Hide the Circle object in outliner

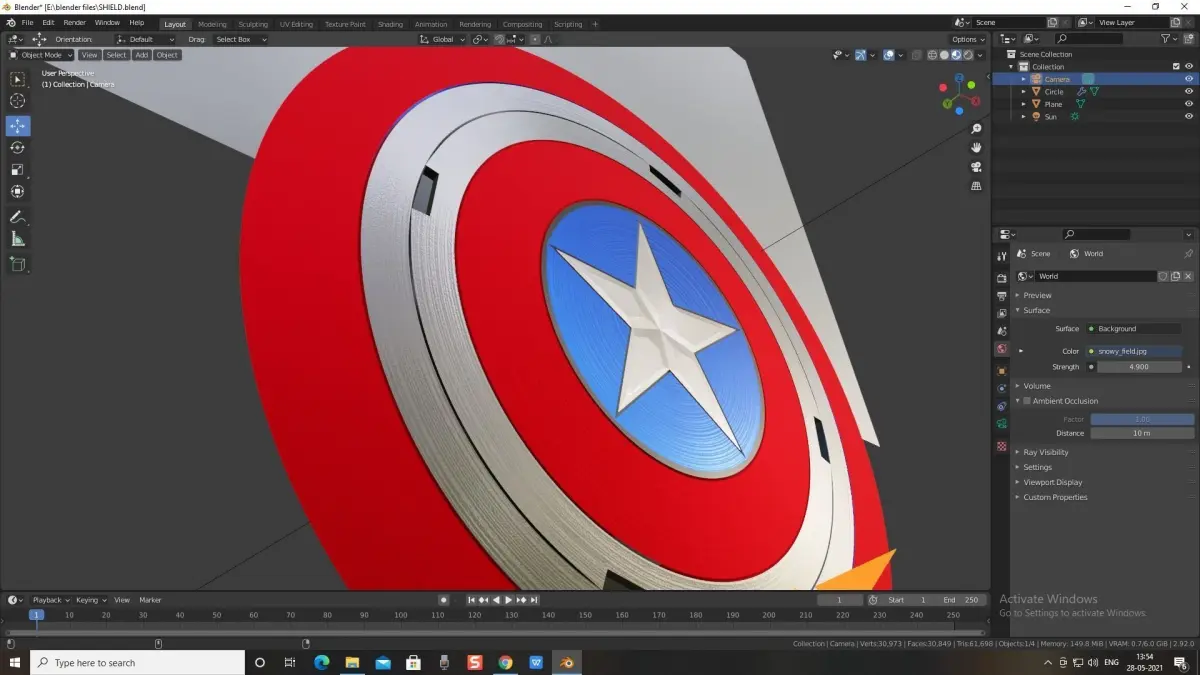pos(1189,91)
